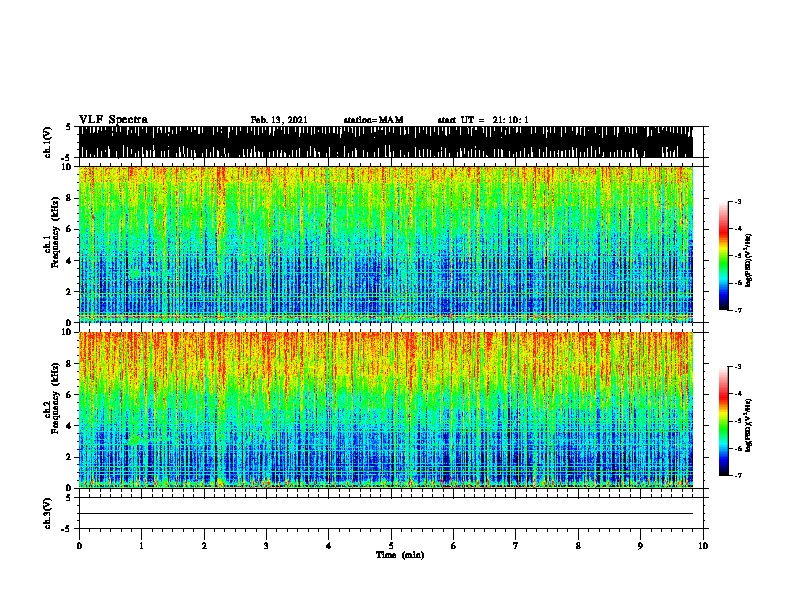792x612 pixels.
Task: Click inside the ch.1 spectrogram panel
Action: click(386, 244)
